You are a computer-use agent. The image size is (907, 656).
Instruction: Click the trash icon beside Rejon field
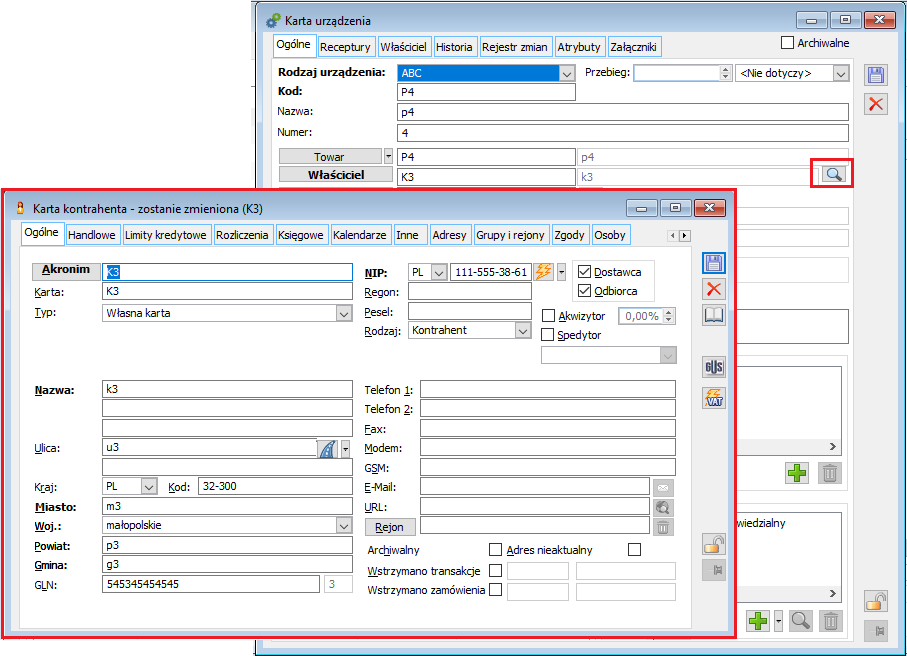coord(663,527)
